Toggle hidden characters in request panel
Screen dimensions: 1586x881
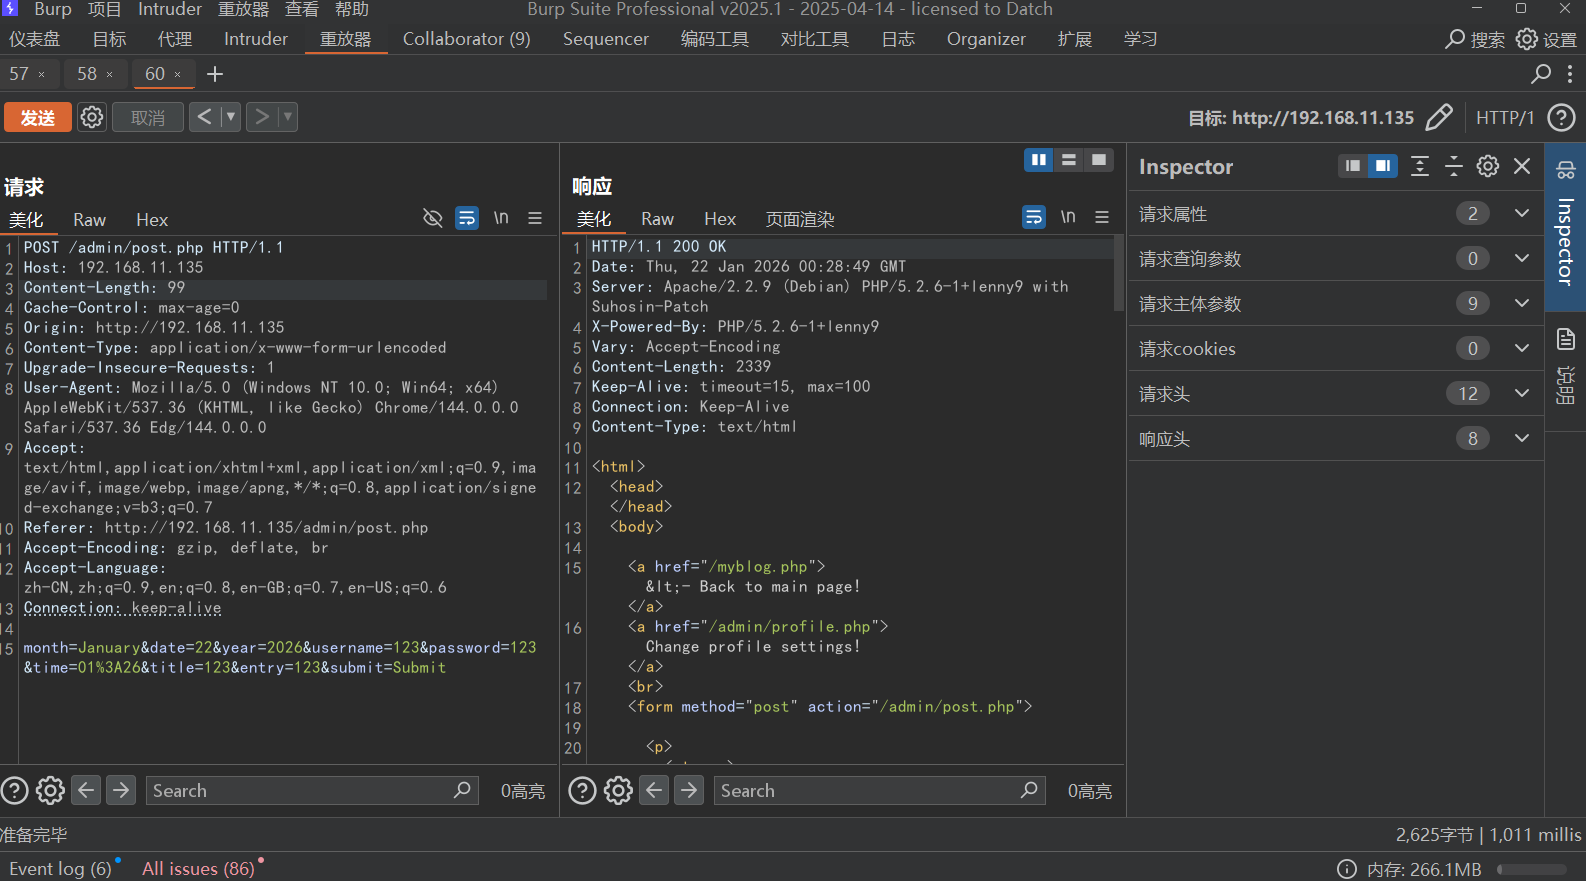(x=433, y=218)
